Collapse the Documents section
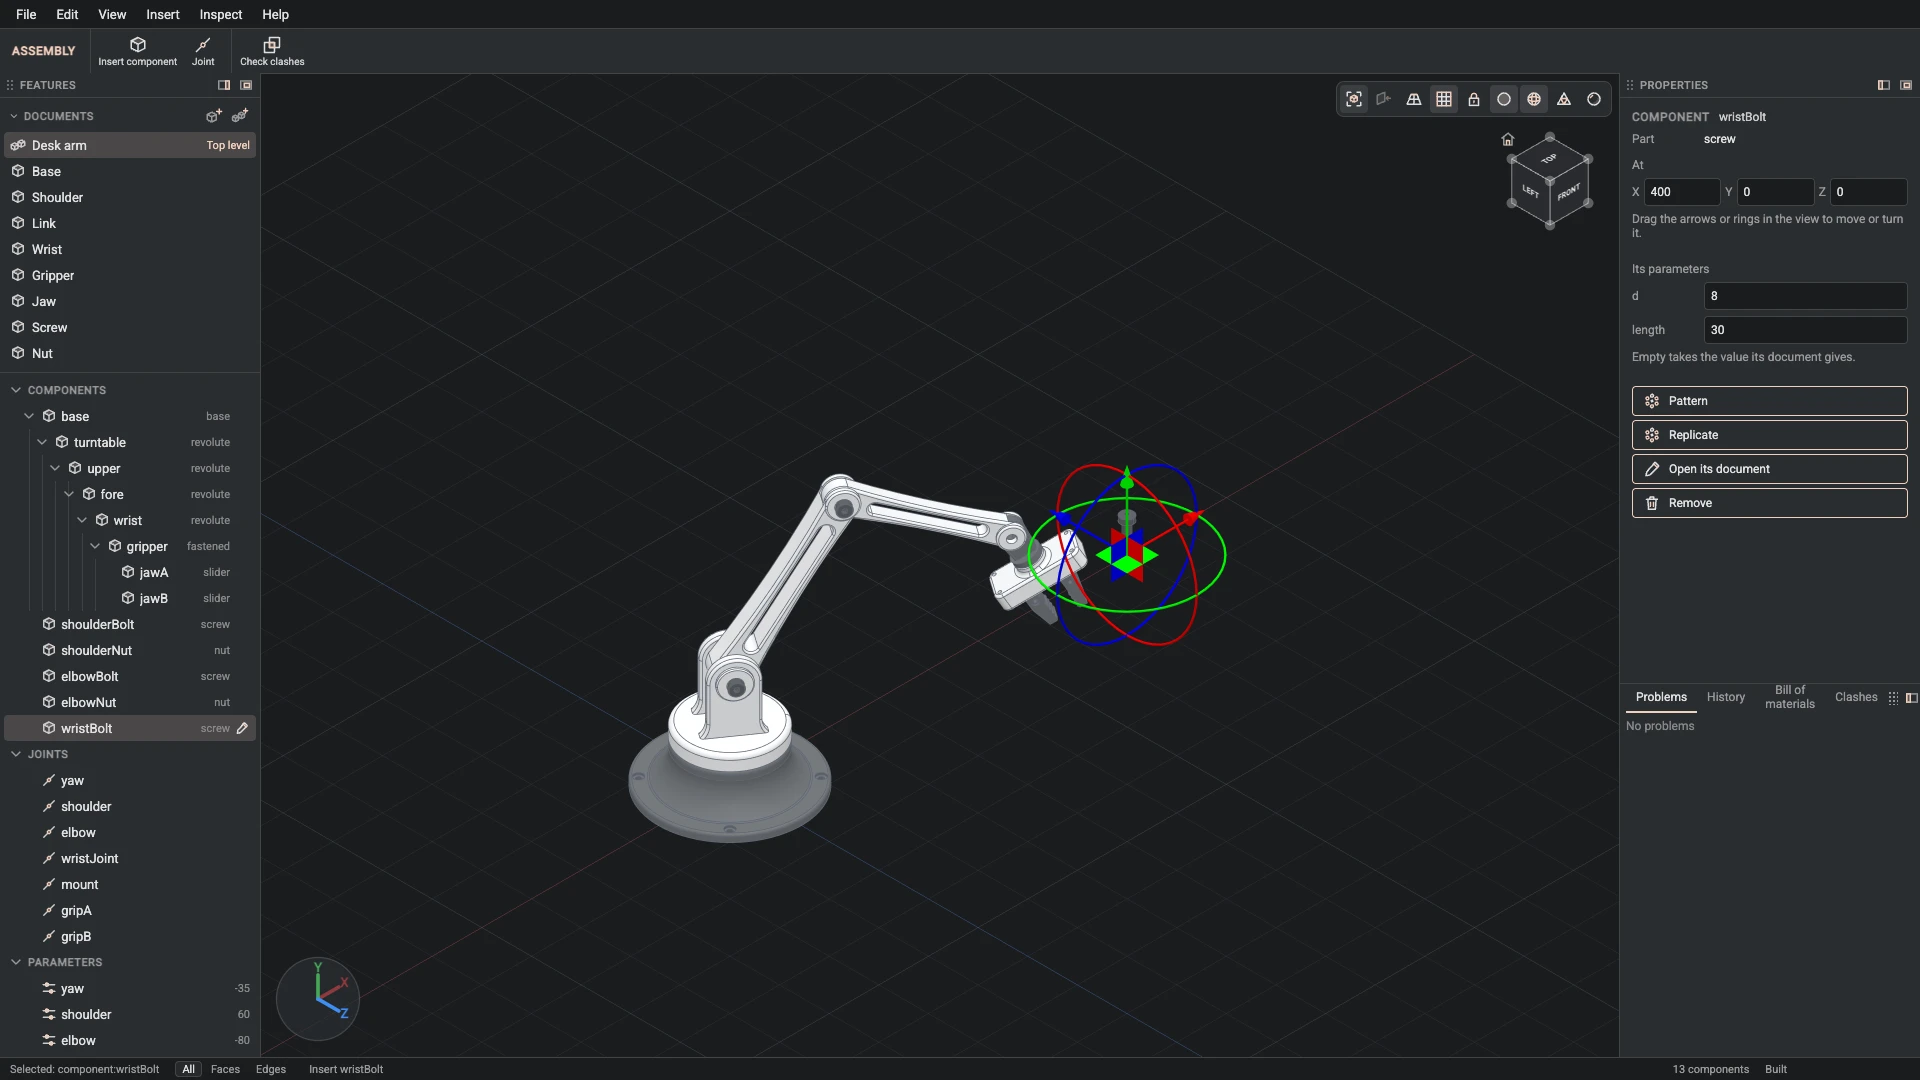The image size is (1920, 1080). 14,116
